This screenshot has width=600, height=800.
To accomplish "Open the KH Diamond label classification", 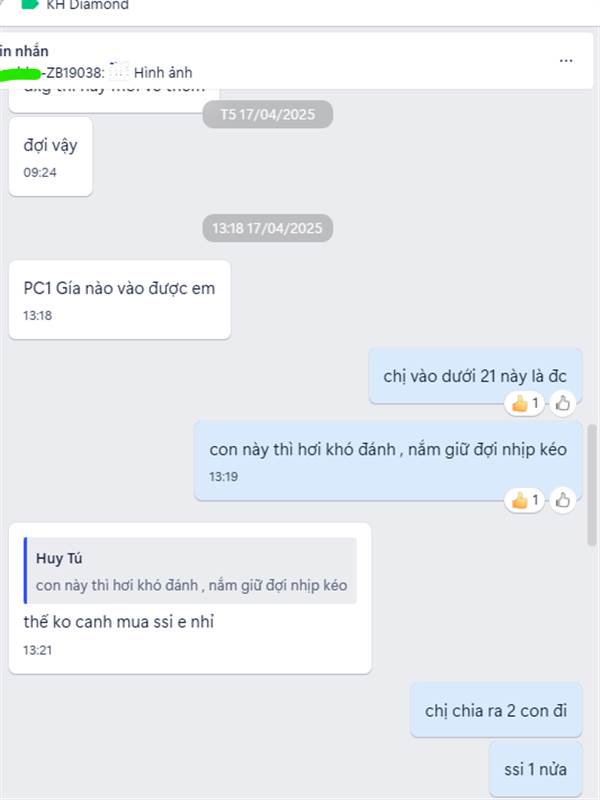I will click(87, 5).
